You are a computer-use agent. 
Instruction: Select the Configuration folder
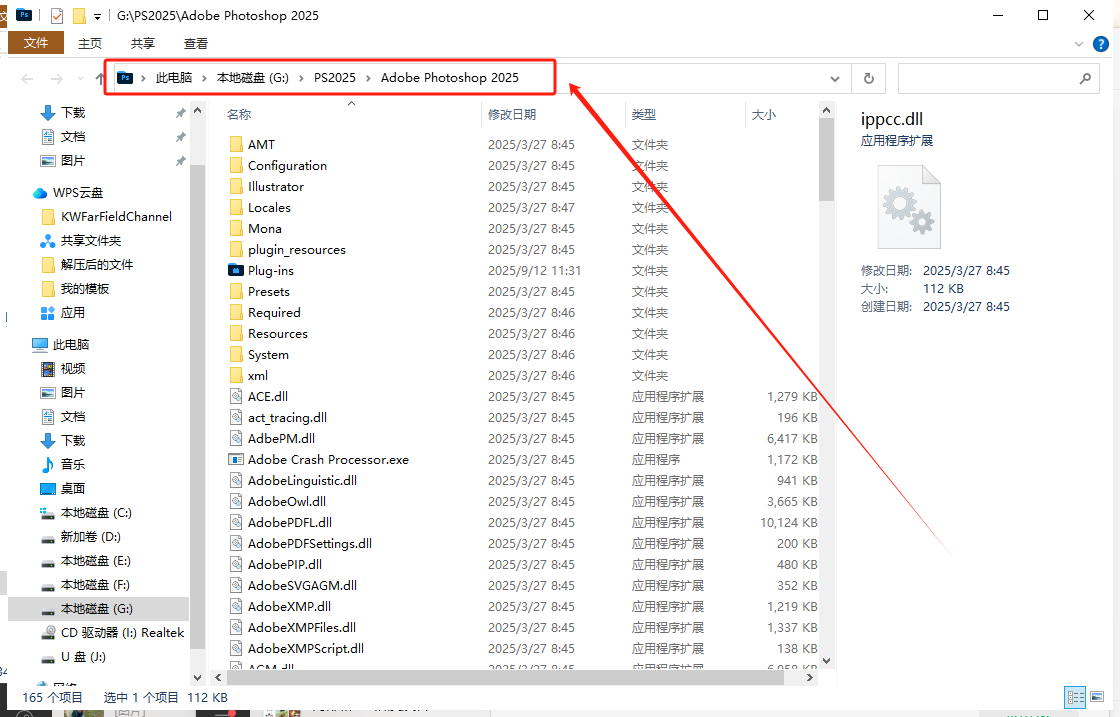(287, 166)
